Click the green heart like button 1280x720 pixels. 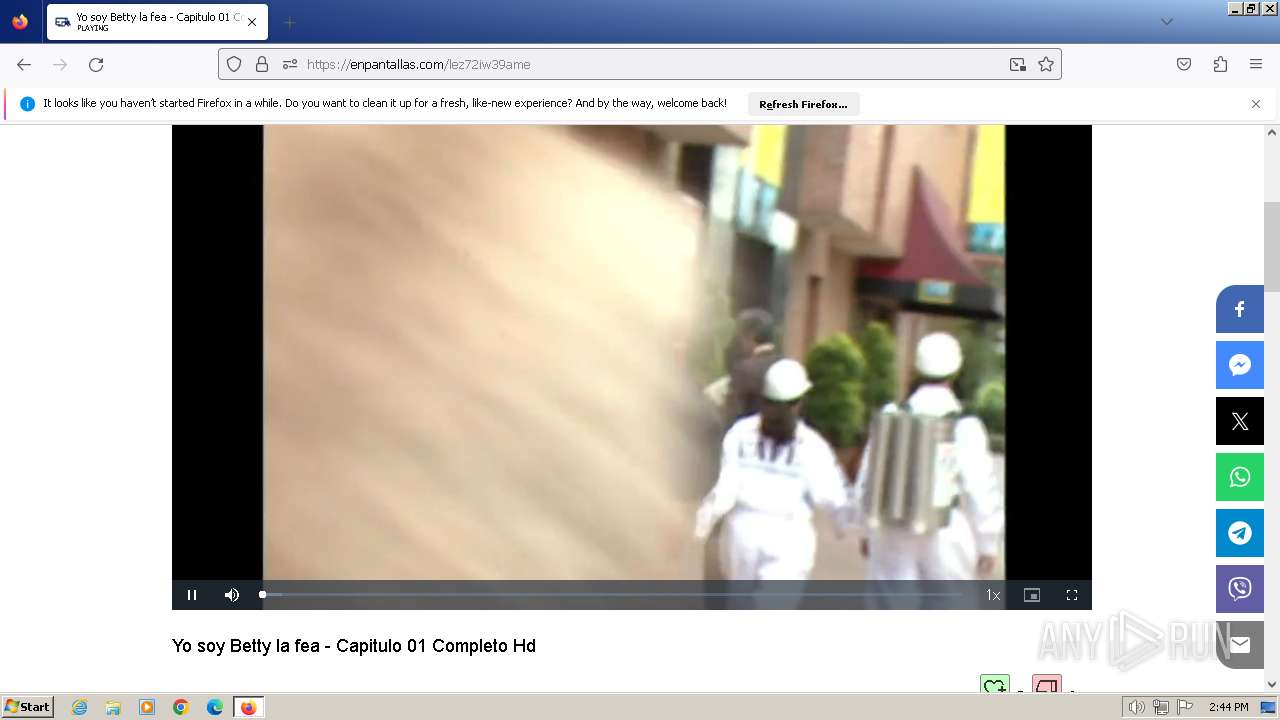coord(995,685)
